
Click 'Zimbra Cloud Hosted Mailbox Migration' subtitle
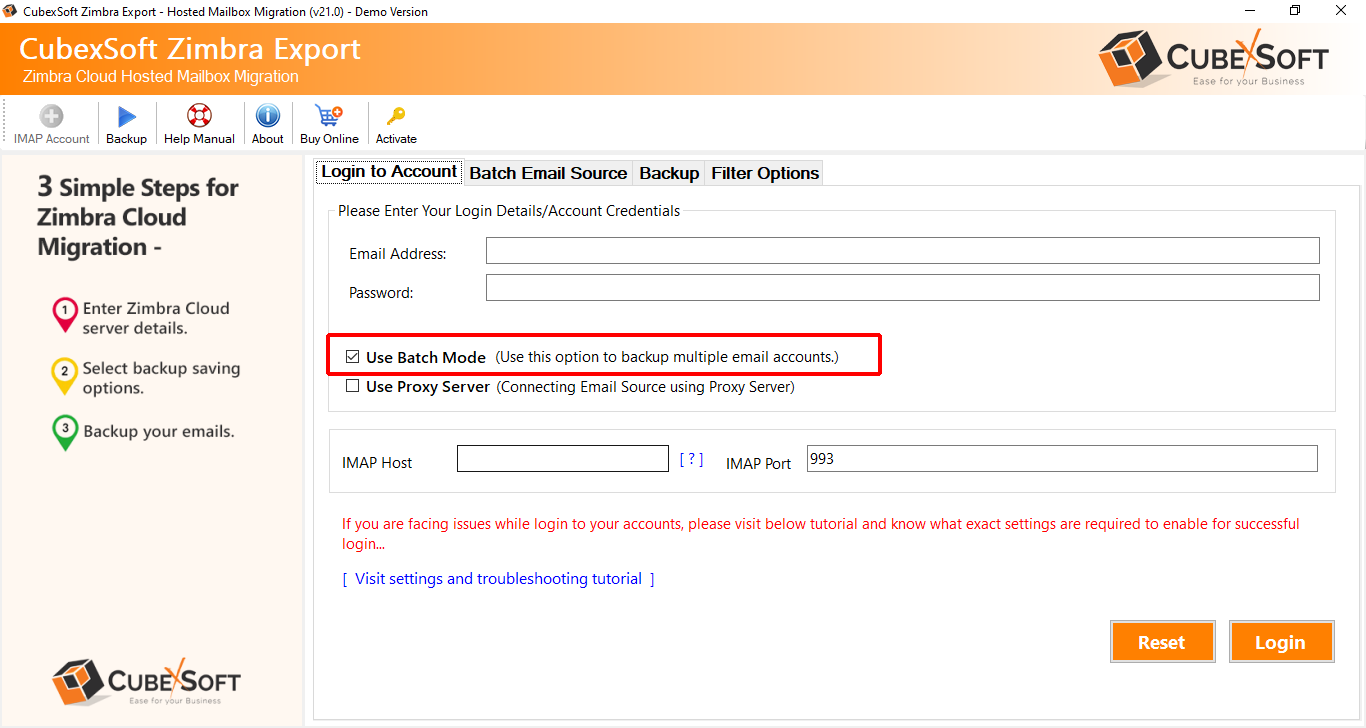tap(161, 77)
